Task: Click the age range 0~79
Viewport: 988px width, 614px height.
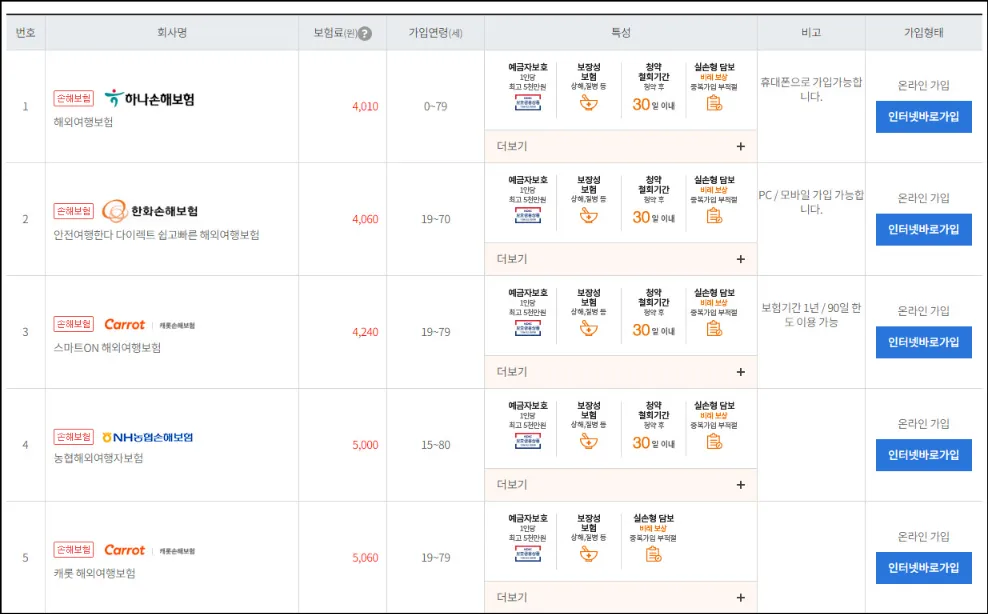Action: click(x=435, y=107)
